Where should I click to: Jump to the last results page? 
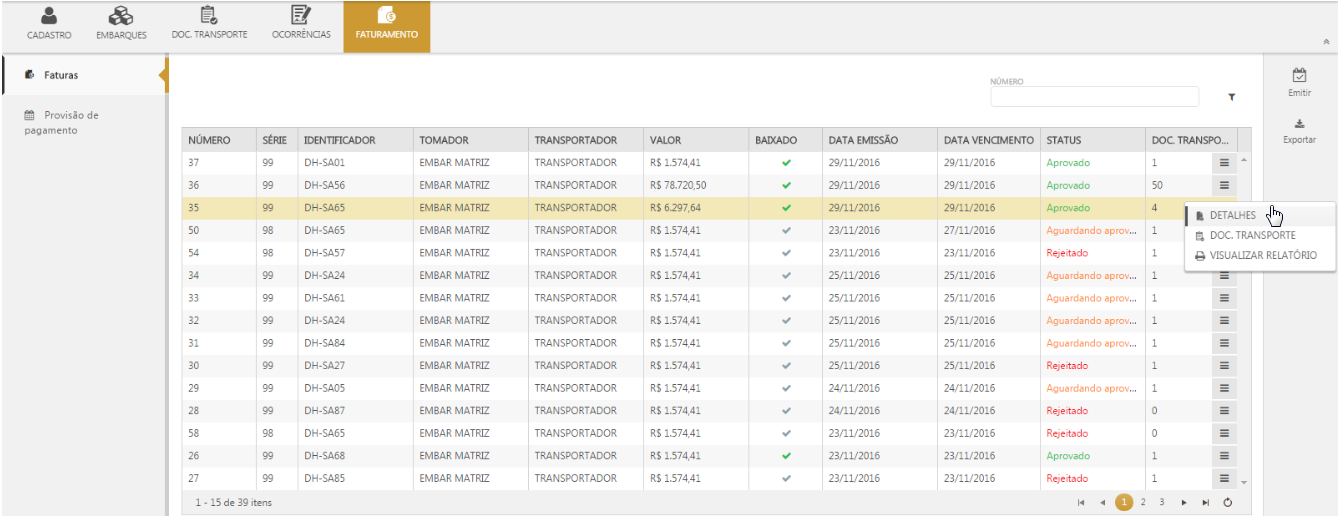(x=1205, y=502)
